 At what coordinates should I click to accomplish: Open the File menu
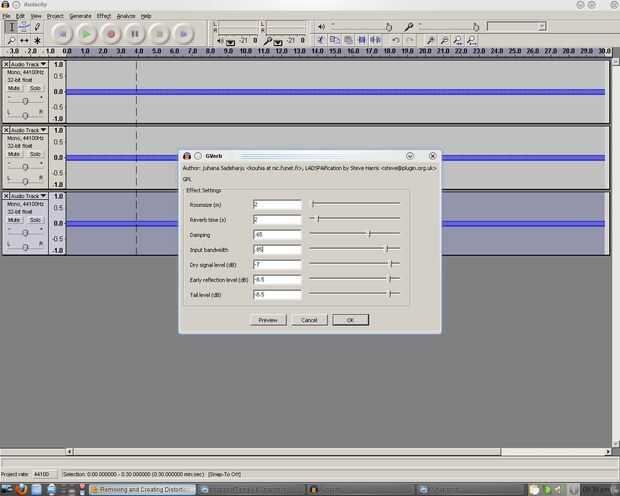(6, 16)
